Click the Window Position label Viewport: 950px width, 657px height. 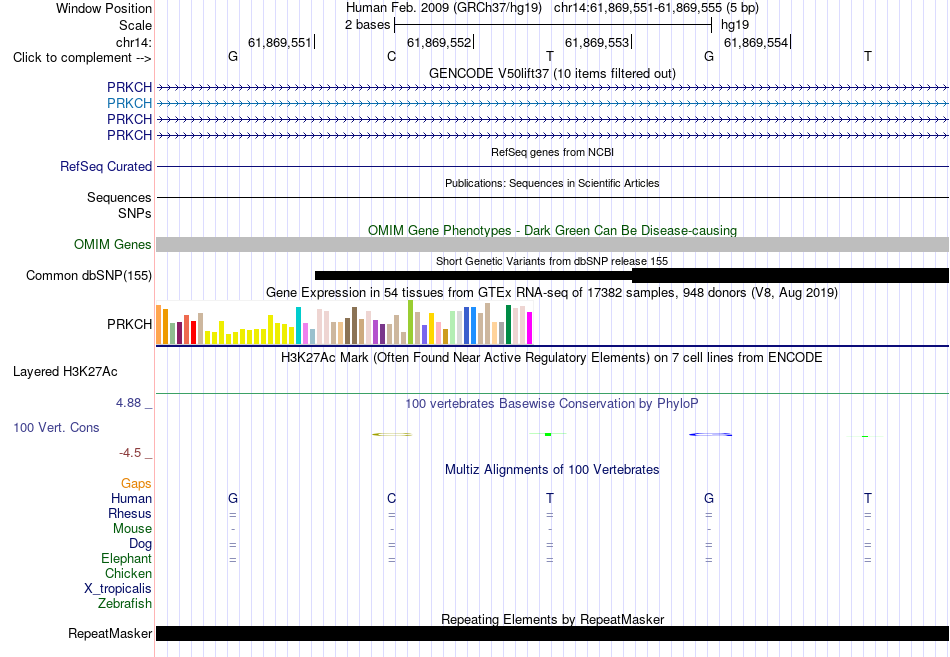click(104, 8)
